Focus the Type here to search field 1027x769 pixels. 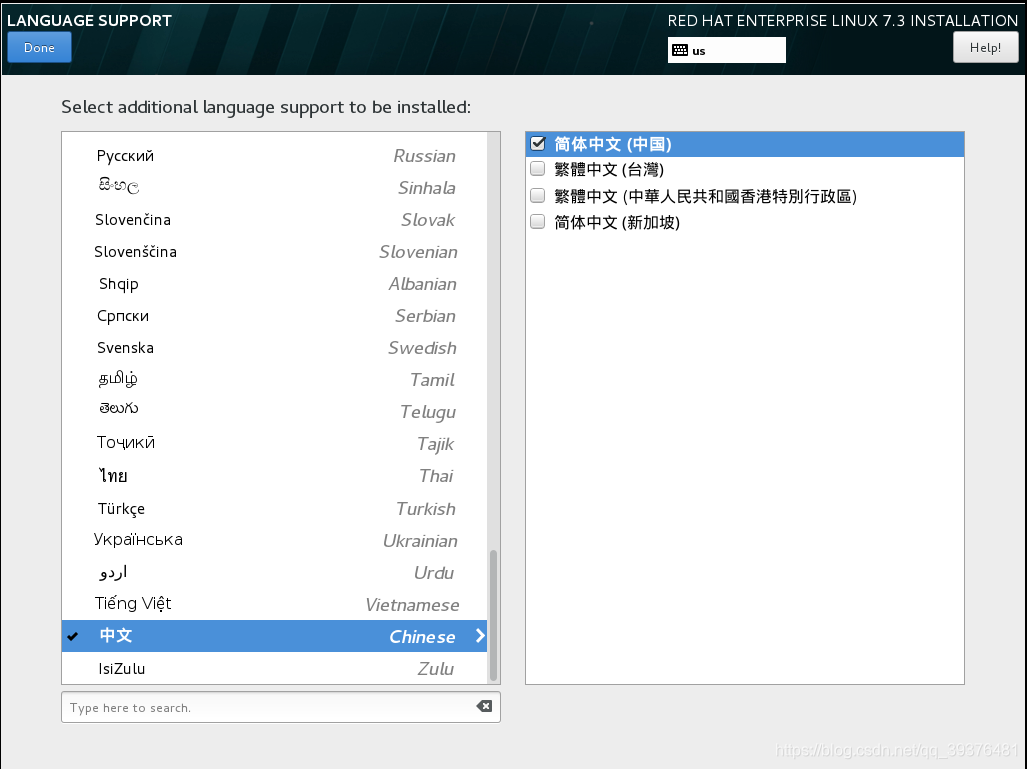point(280,707)
